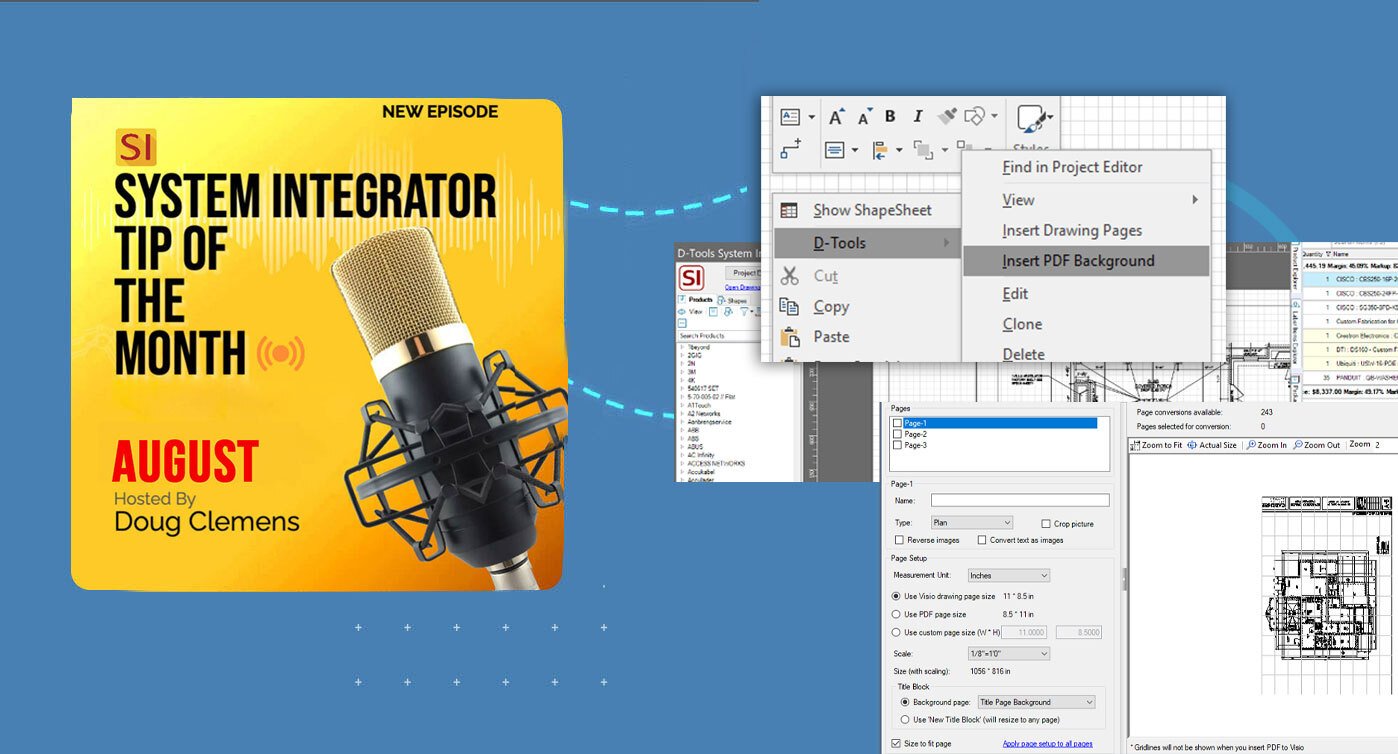Open the Type dropdown showing Plan
The image size is (1398, 754).
(x=971, y=522)
